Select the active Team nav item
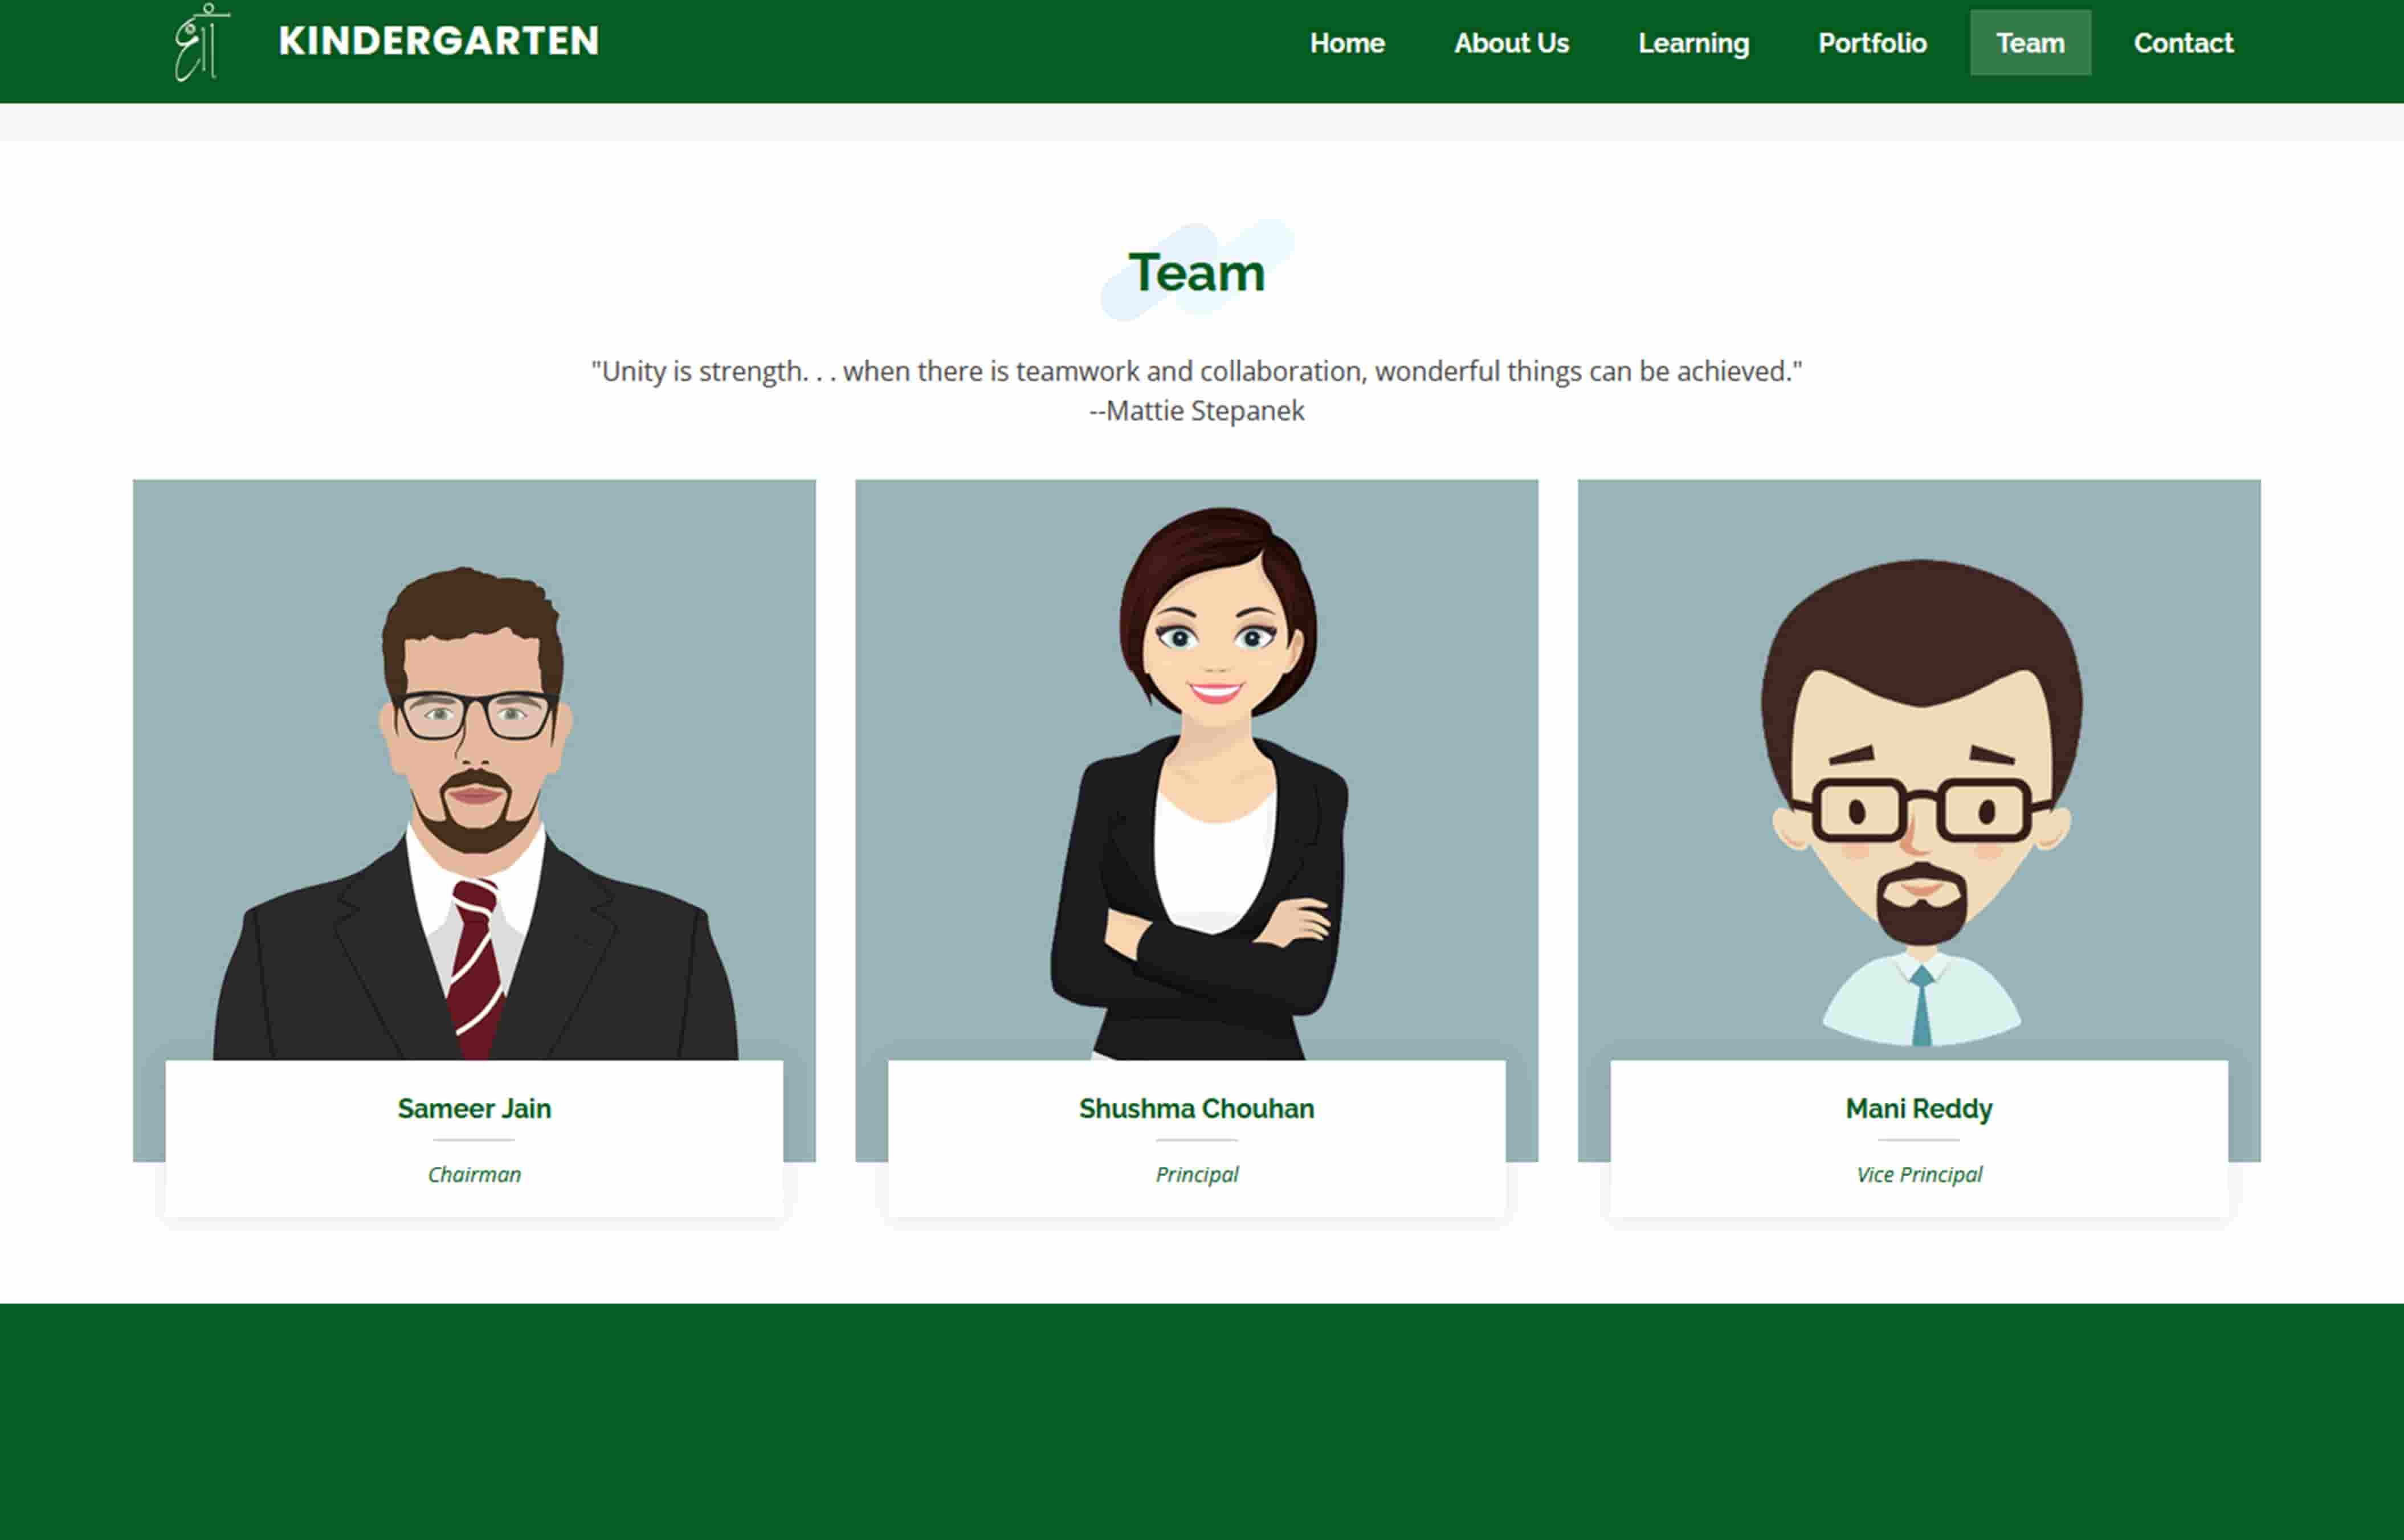The height and width of the screenshot is (1540, 2404). click(2030, 43)
